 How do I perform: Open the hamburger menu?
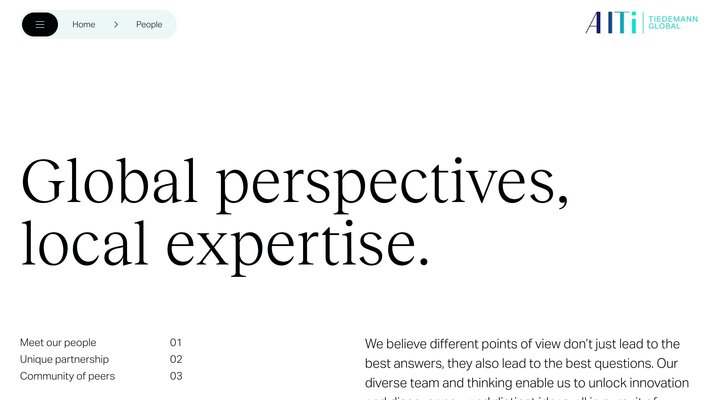pos(40,25)
